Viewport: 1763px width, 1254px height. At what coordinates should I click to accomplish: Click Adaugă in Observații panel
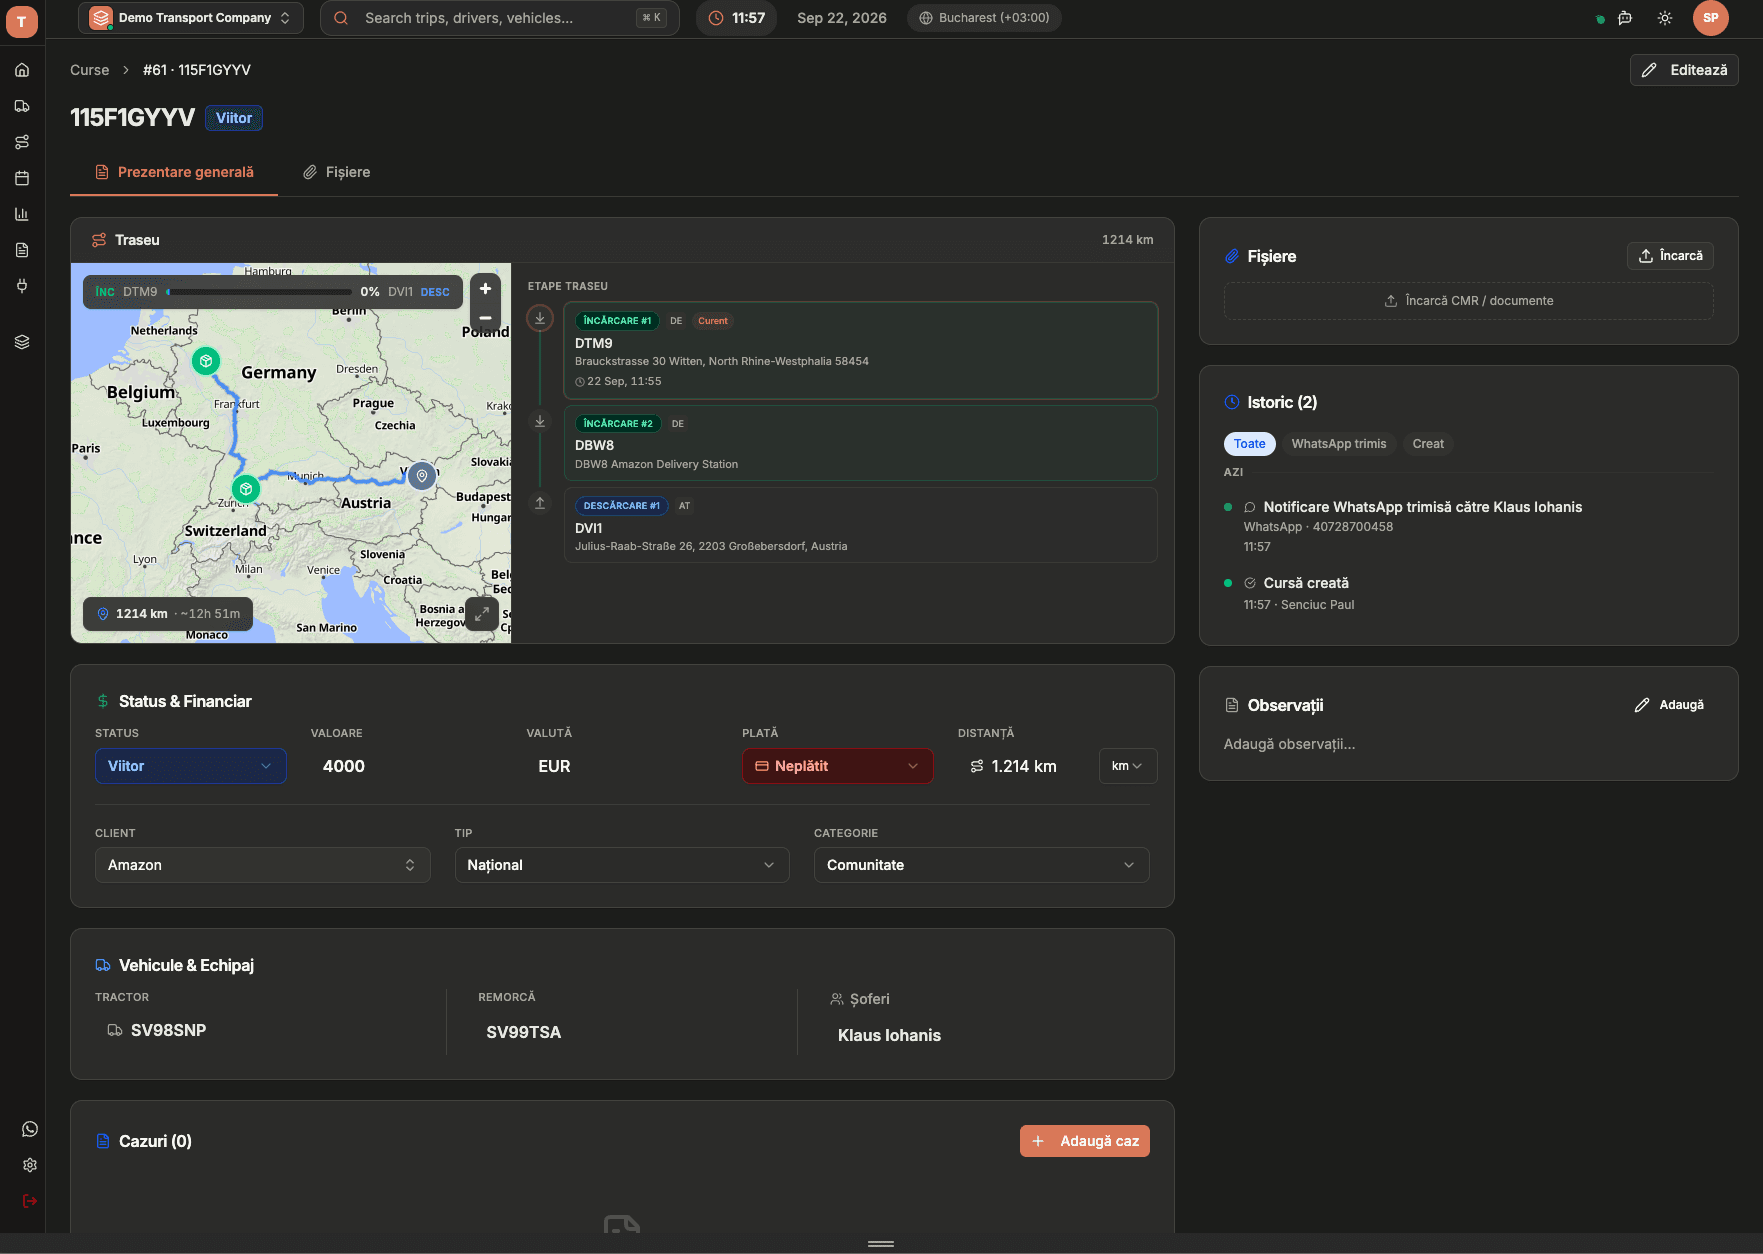1669,705
